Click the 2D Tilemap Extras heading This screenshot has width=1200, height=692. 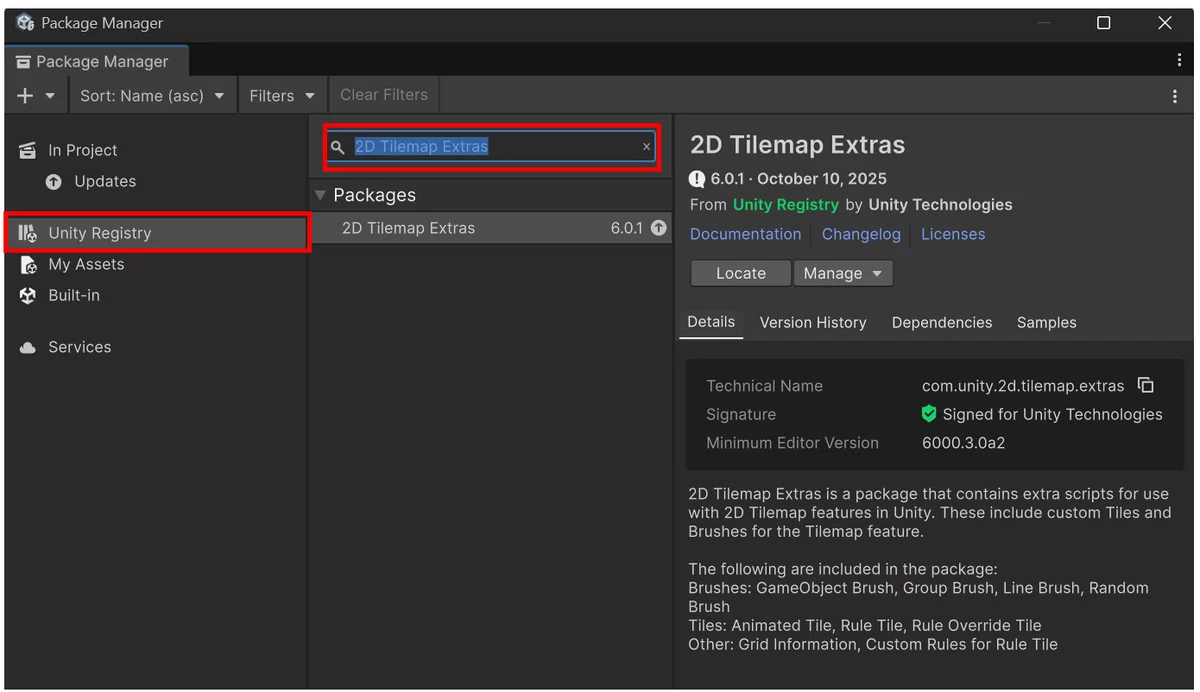tap(798, 145)
